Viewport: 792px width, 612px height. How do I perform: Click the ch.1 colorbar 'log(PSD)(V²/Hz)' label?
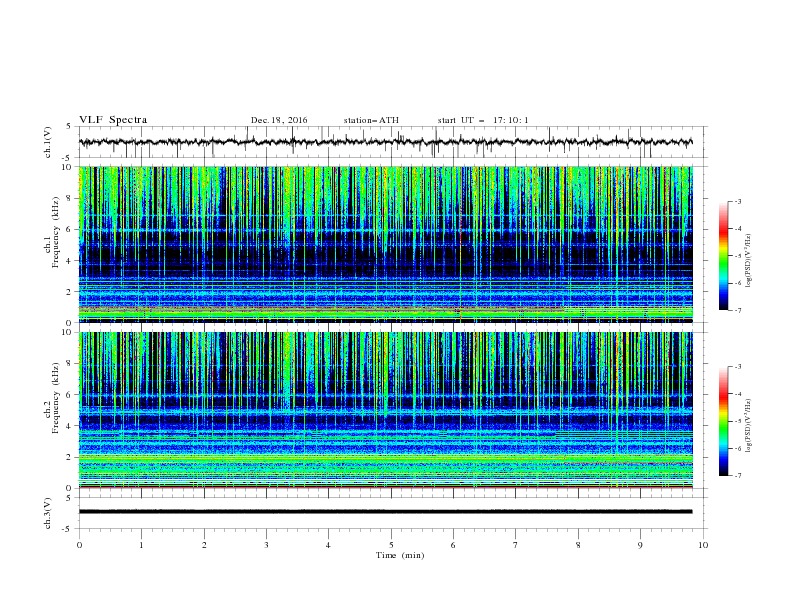coord(749,261)
